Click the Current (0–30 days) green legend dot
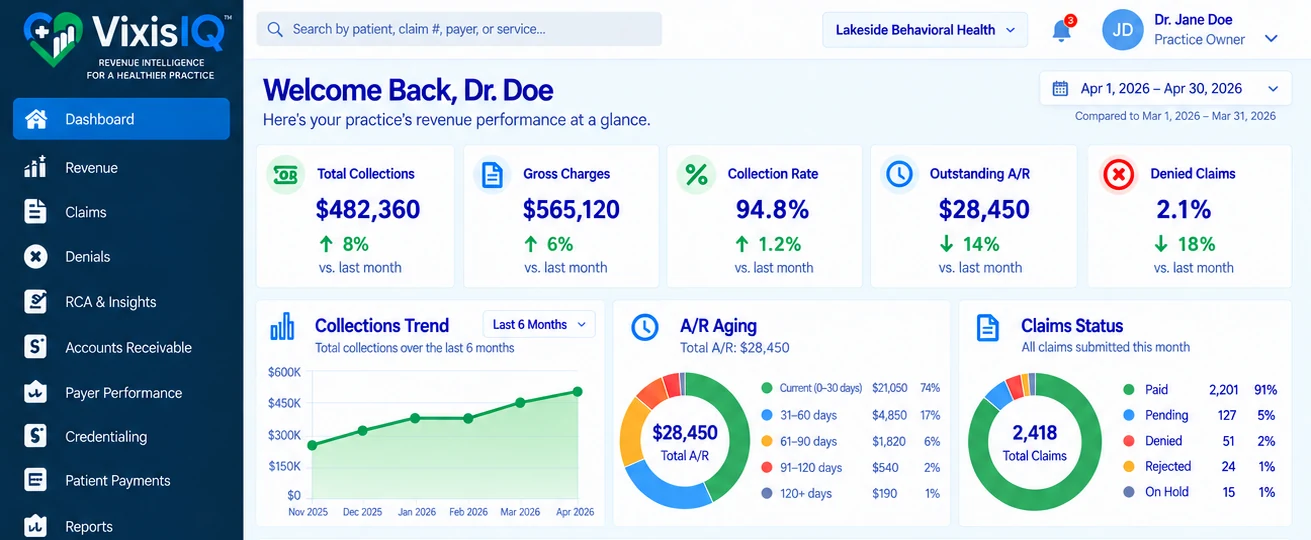 pos(767,388)
